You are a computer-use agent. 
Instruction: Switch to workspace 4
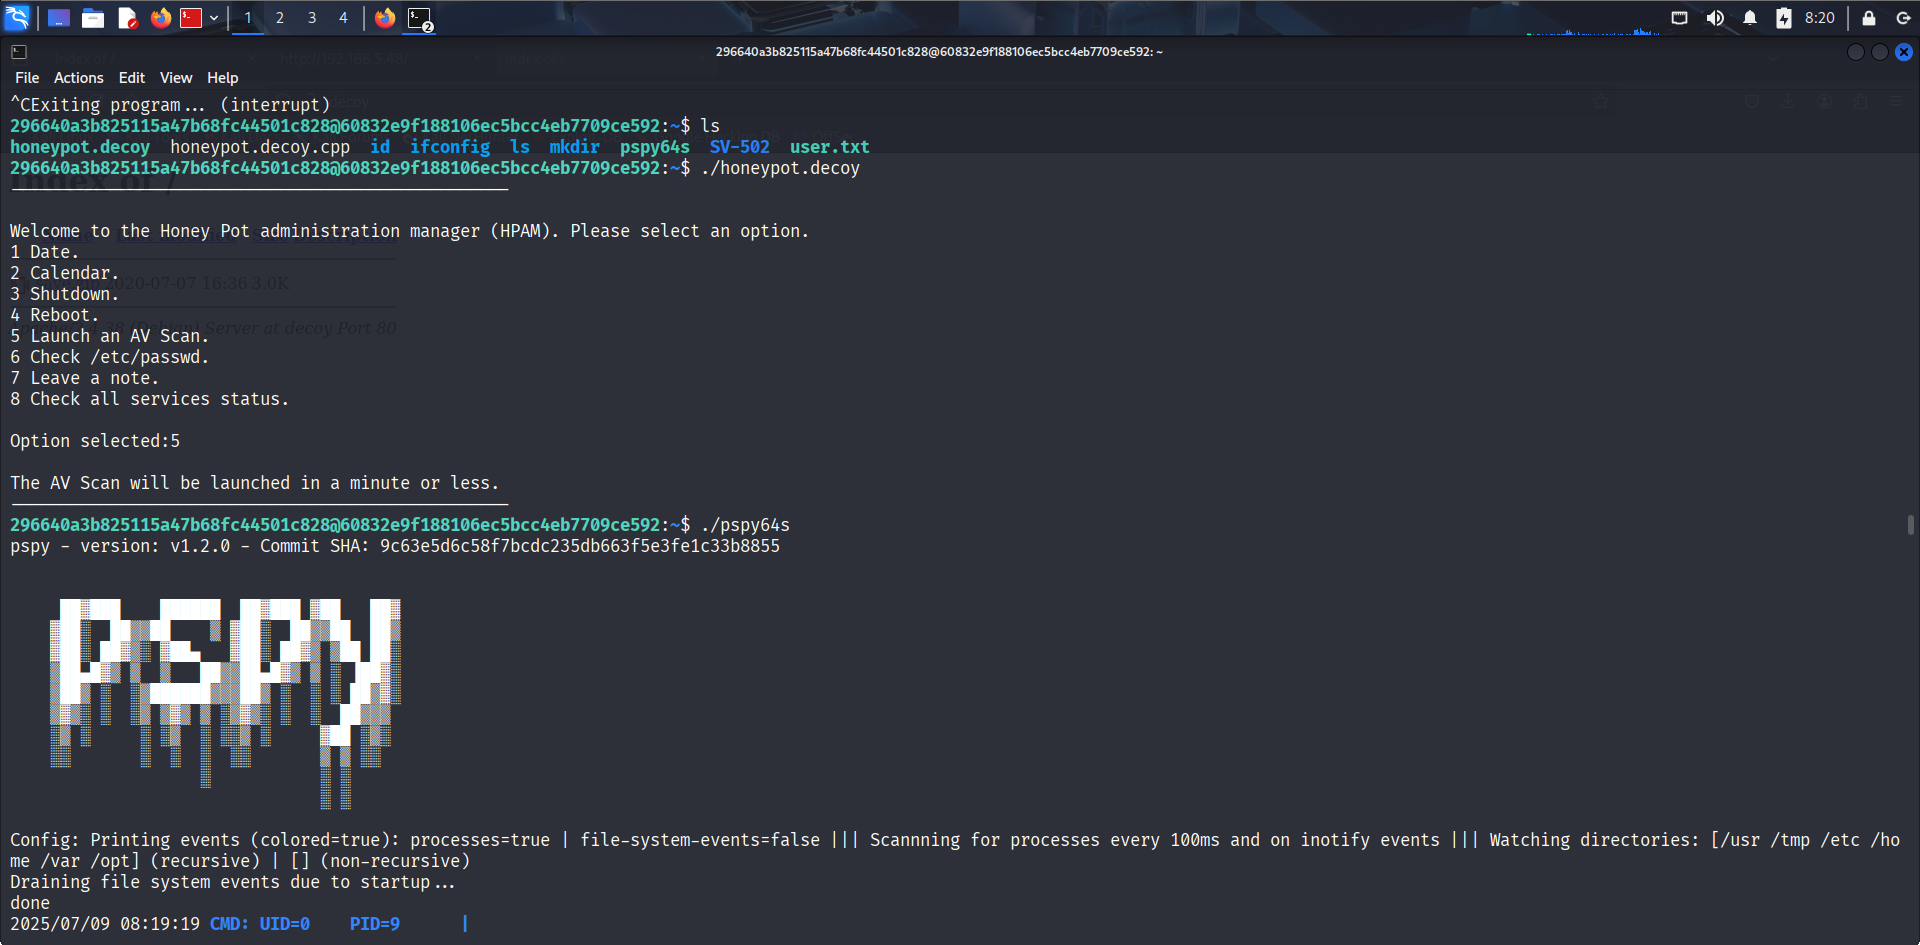click(x=343, y=18)
